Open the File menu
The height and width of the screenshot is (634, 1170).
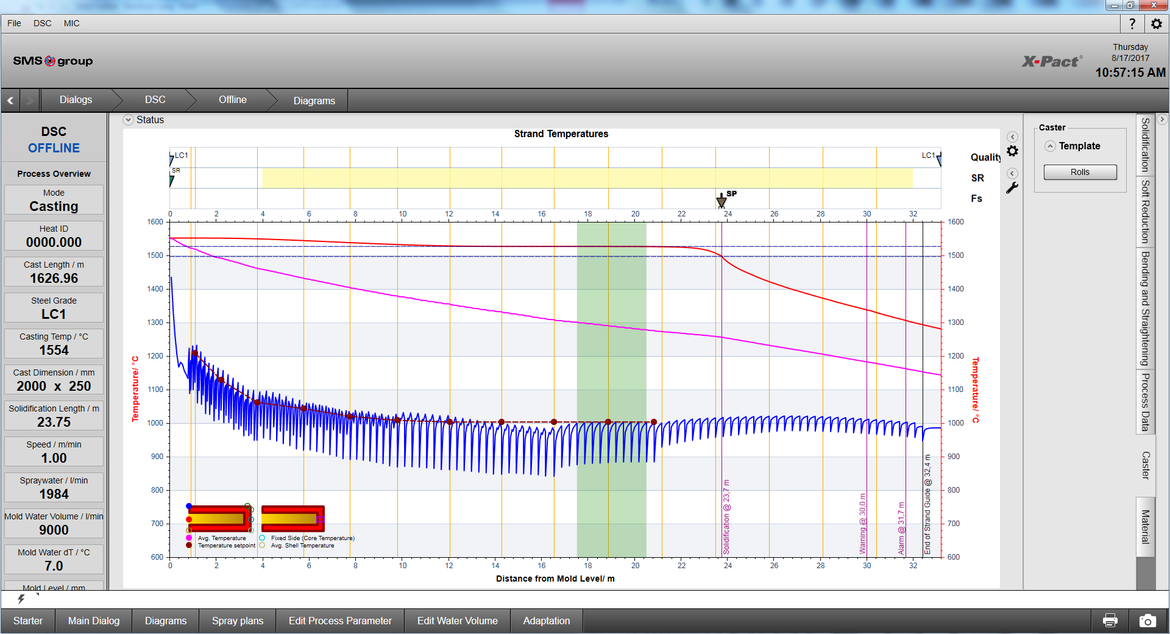coord(14,24)
